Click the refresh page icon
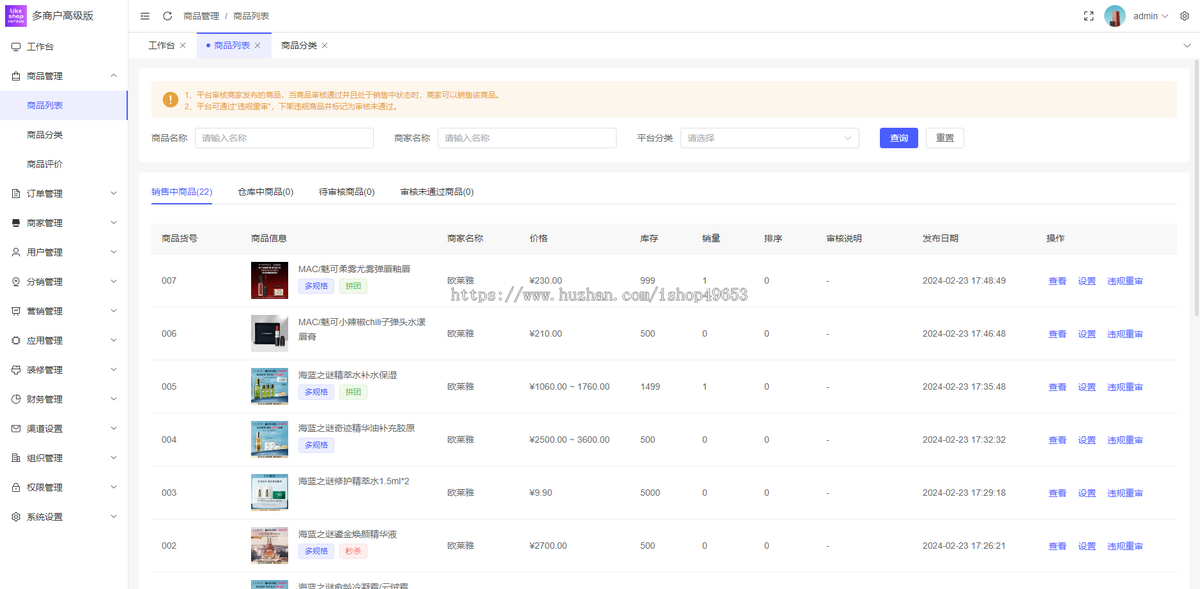This screenshot has width=1200, height=589. click(x=167, y=16)
